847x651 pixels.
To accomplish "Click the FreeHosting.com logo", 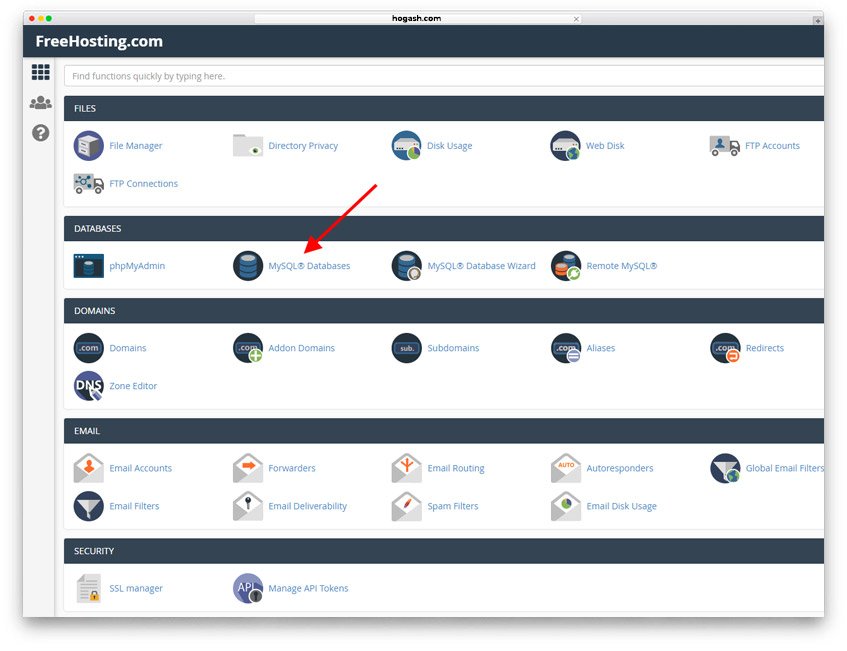I will click(99, 42).
